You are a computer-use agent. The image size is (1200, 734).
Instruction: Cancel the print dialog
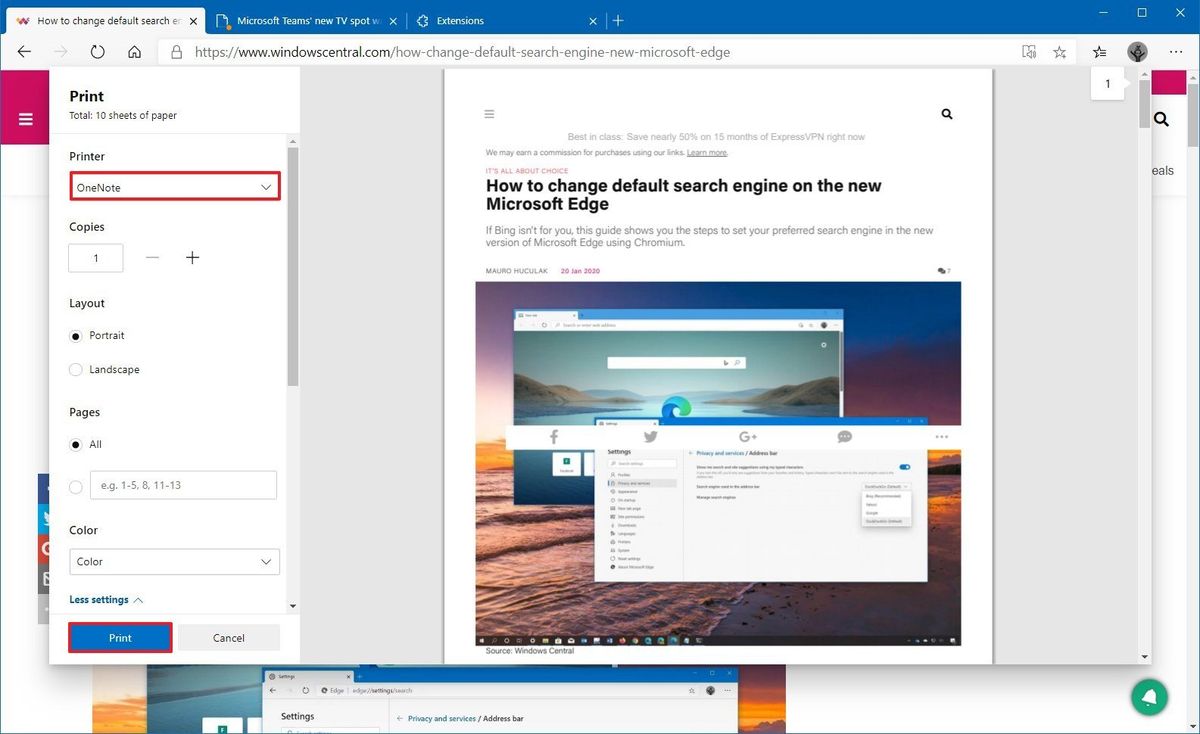click(229, 637)
